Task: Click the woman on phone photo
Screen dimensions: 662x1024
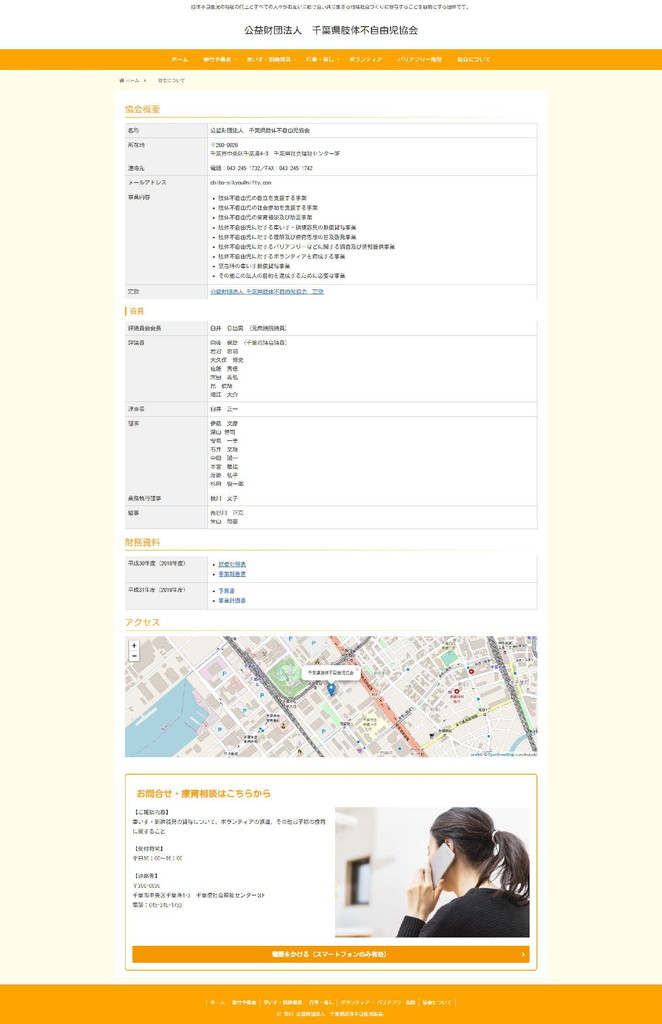Action: click(432, 871)
